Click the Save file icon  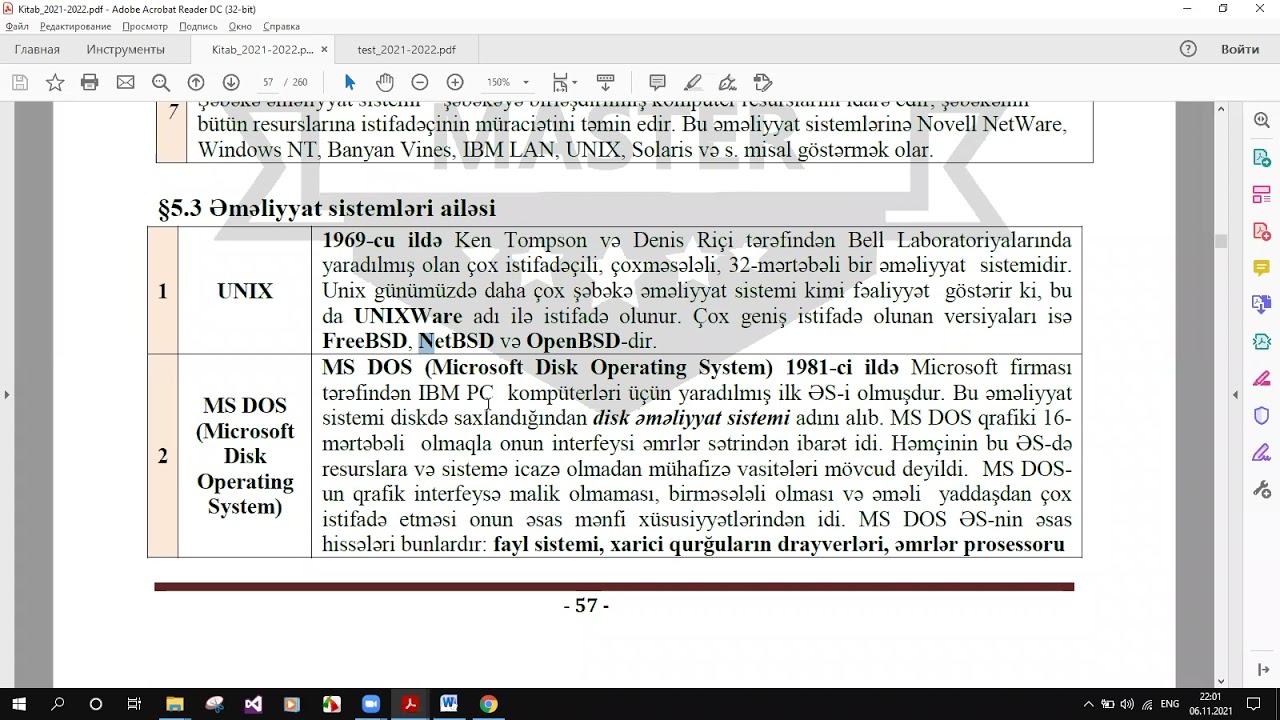[x=20, y=82]
